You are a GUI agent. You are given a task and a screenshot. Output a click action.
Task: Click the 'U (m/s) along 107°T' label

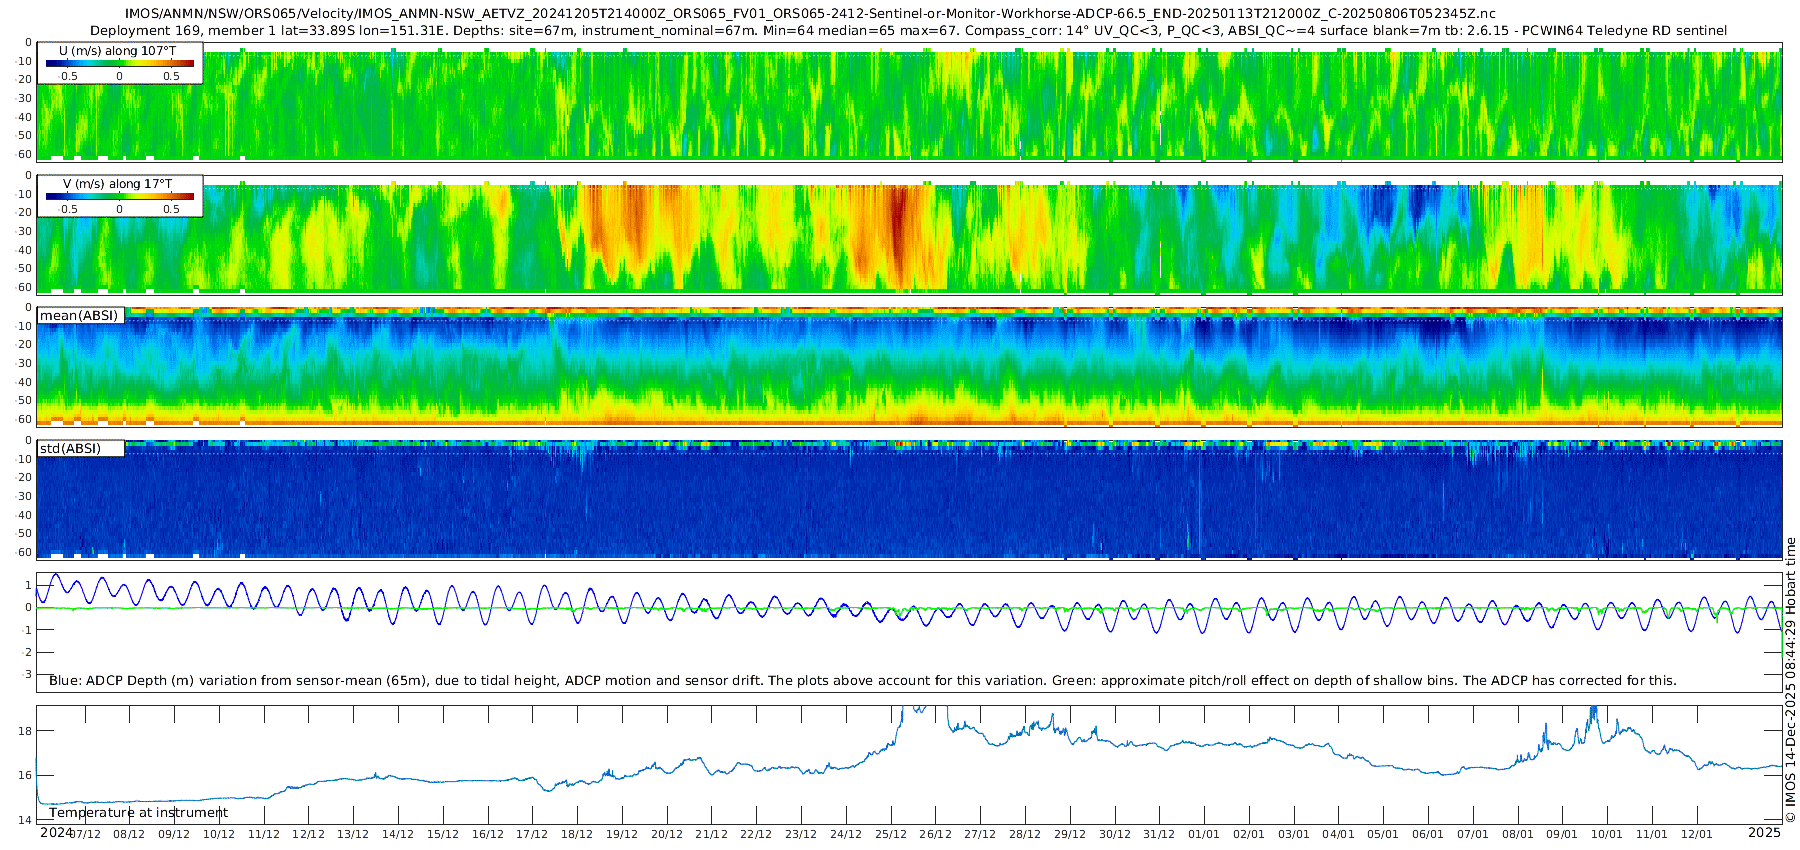tap(118, 50)
